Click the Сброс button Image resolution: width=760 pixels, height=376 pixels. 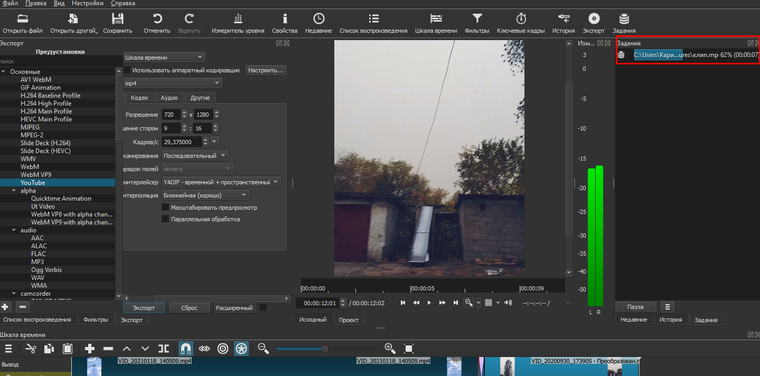tap(190, 308)
